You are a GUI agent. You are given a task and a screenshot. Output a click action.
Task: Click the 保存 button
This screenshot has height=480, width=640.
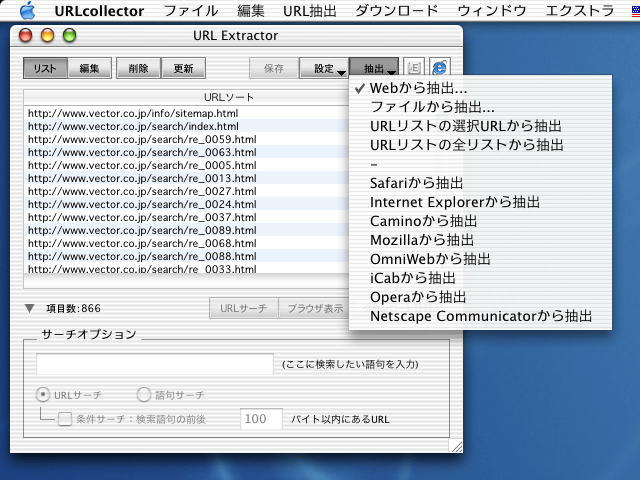pos(273,68)
